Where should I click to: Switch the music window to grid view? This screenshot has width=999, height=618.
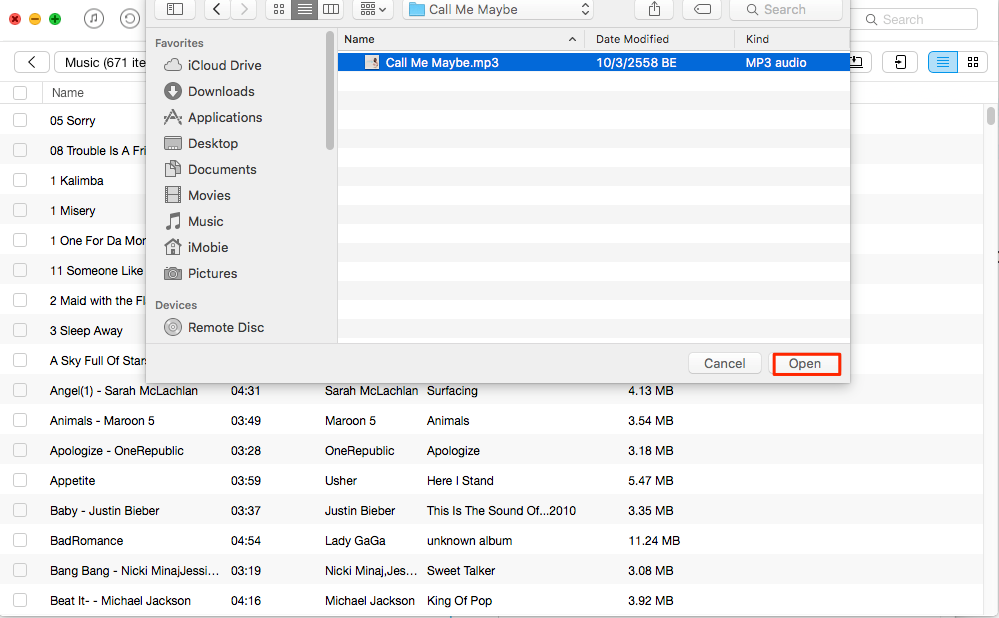tap(973, 62)
